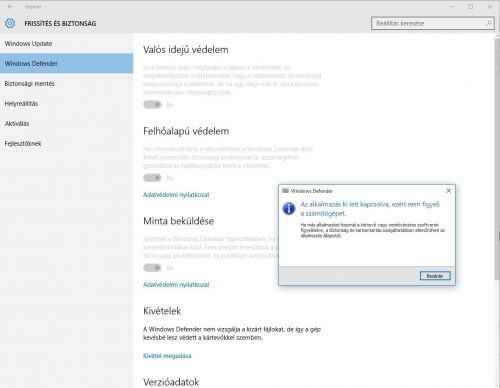500x388 pixels.
Task: Click the Valós idejű védelem heading
Action: (186, 50)
